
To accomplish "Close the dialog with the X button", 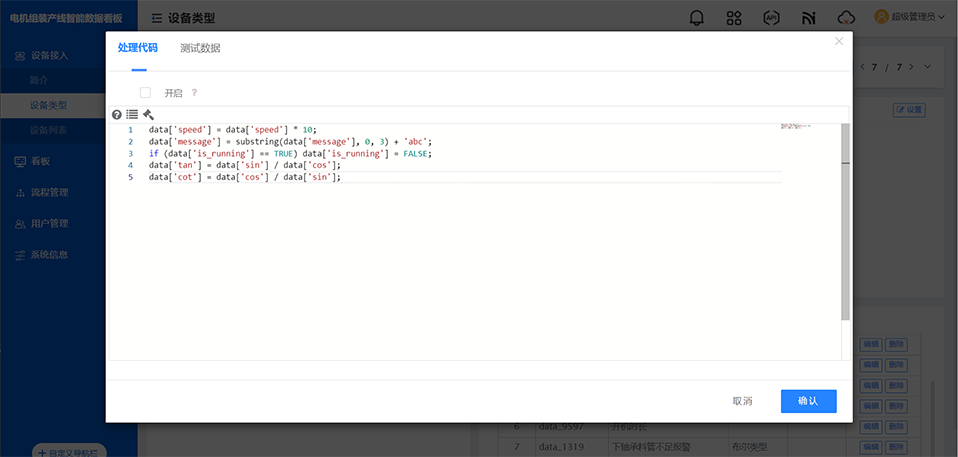I will [839, 41].
